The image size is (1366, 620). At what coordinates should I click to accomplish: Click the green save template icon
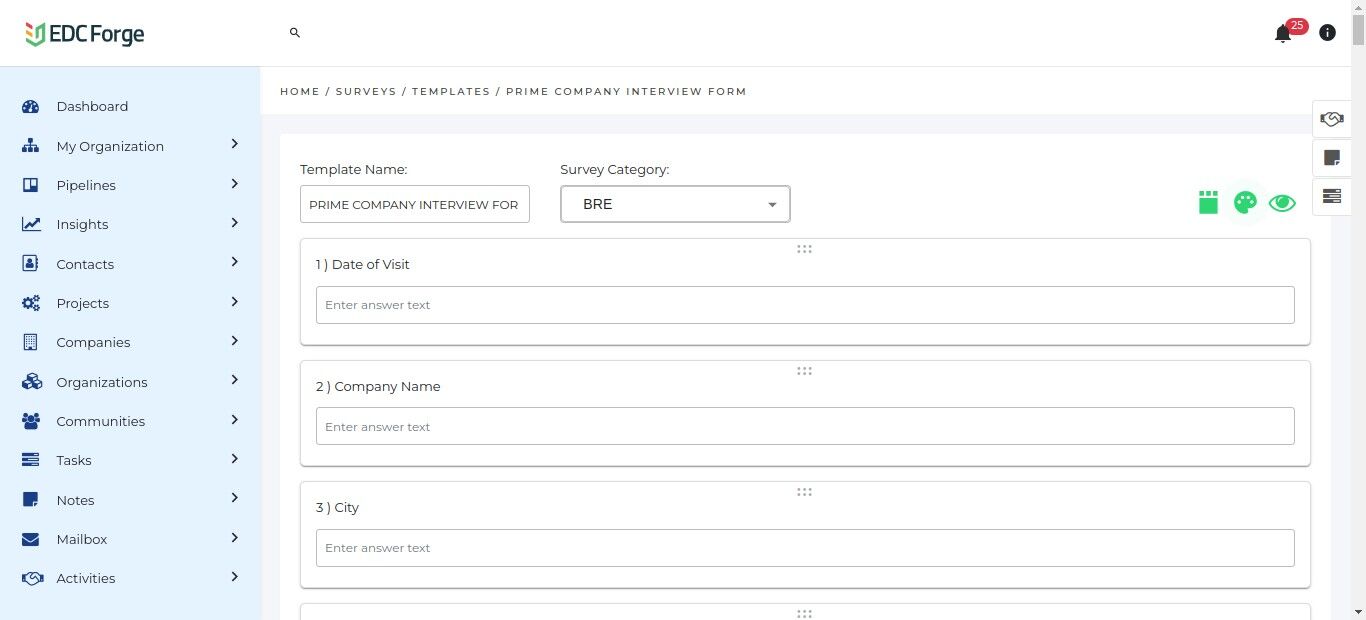tap(1208, 203)
